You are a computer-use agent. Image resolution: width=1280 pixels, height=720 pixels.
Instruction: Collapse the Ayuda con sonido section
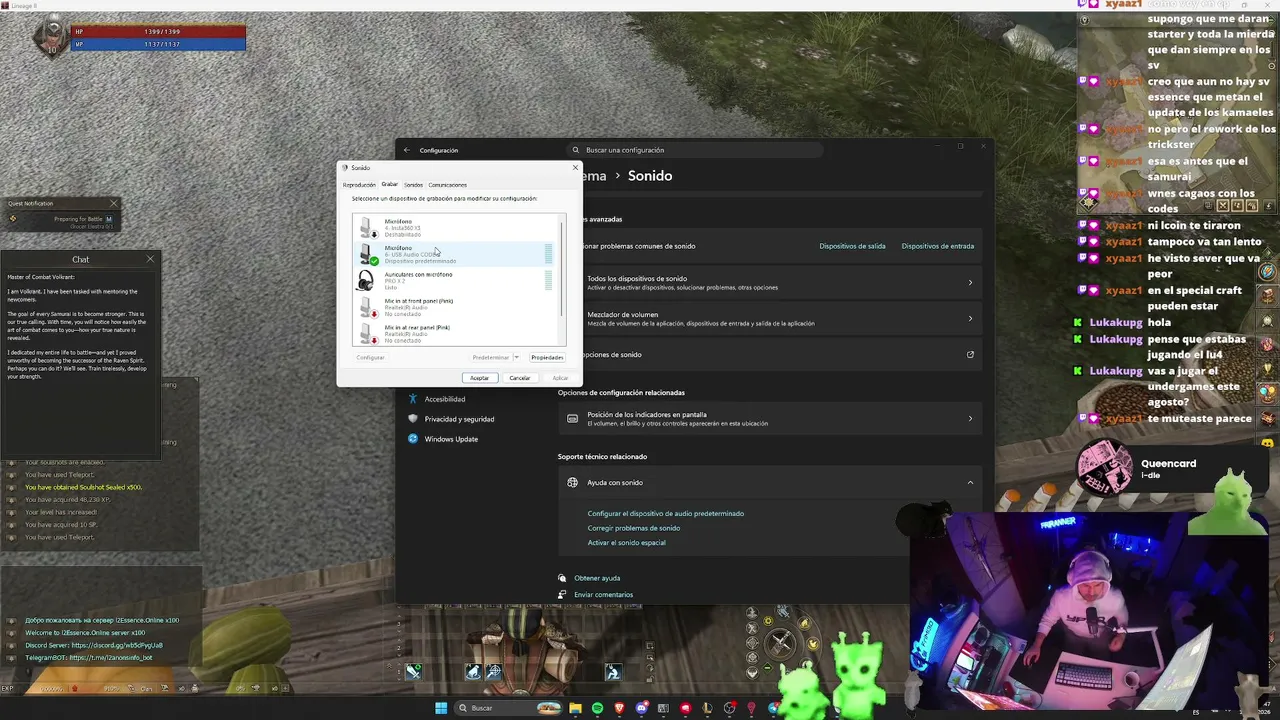pyautogui.click(x=970, y=482)
